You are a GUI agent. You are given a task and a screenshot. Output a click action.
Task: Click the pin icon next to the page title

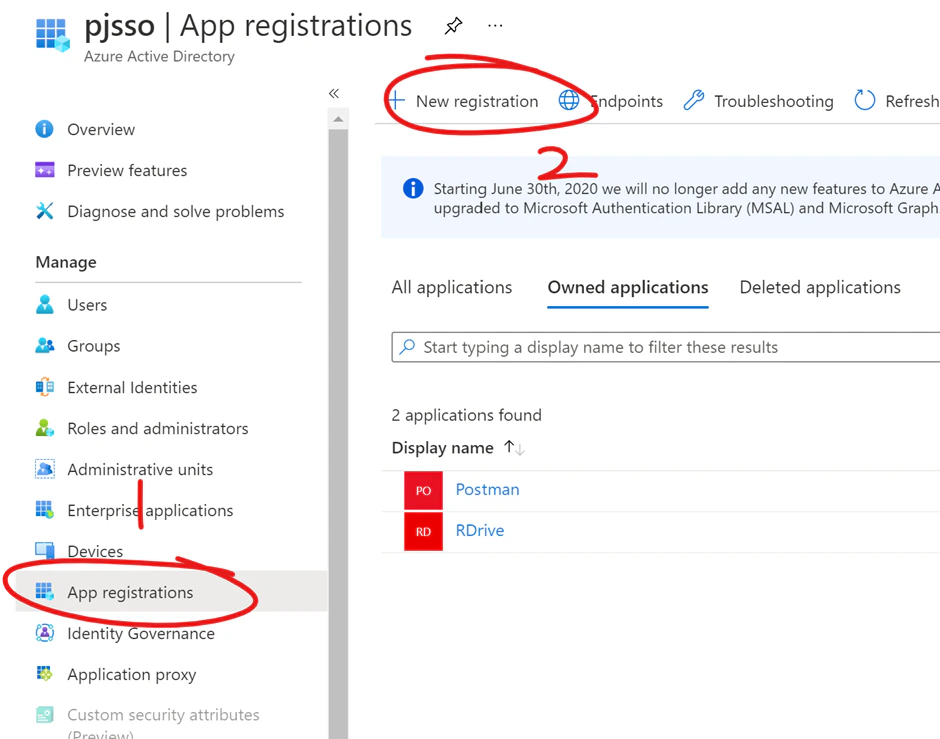click(x=453, y=26)
